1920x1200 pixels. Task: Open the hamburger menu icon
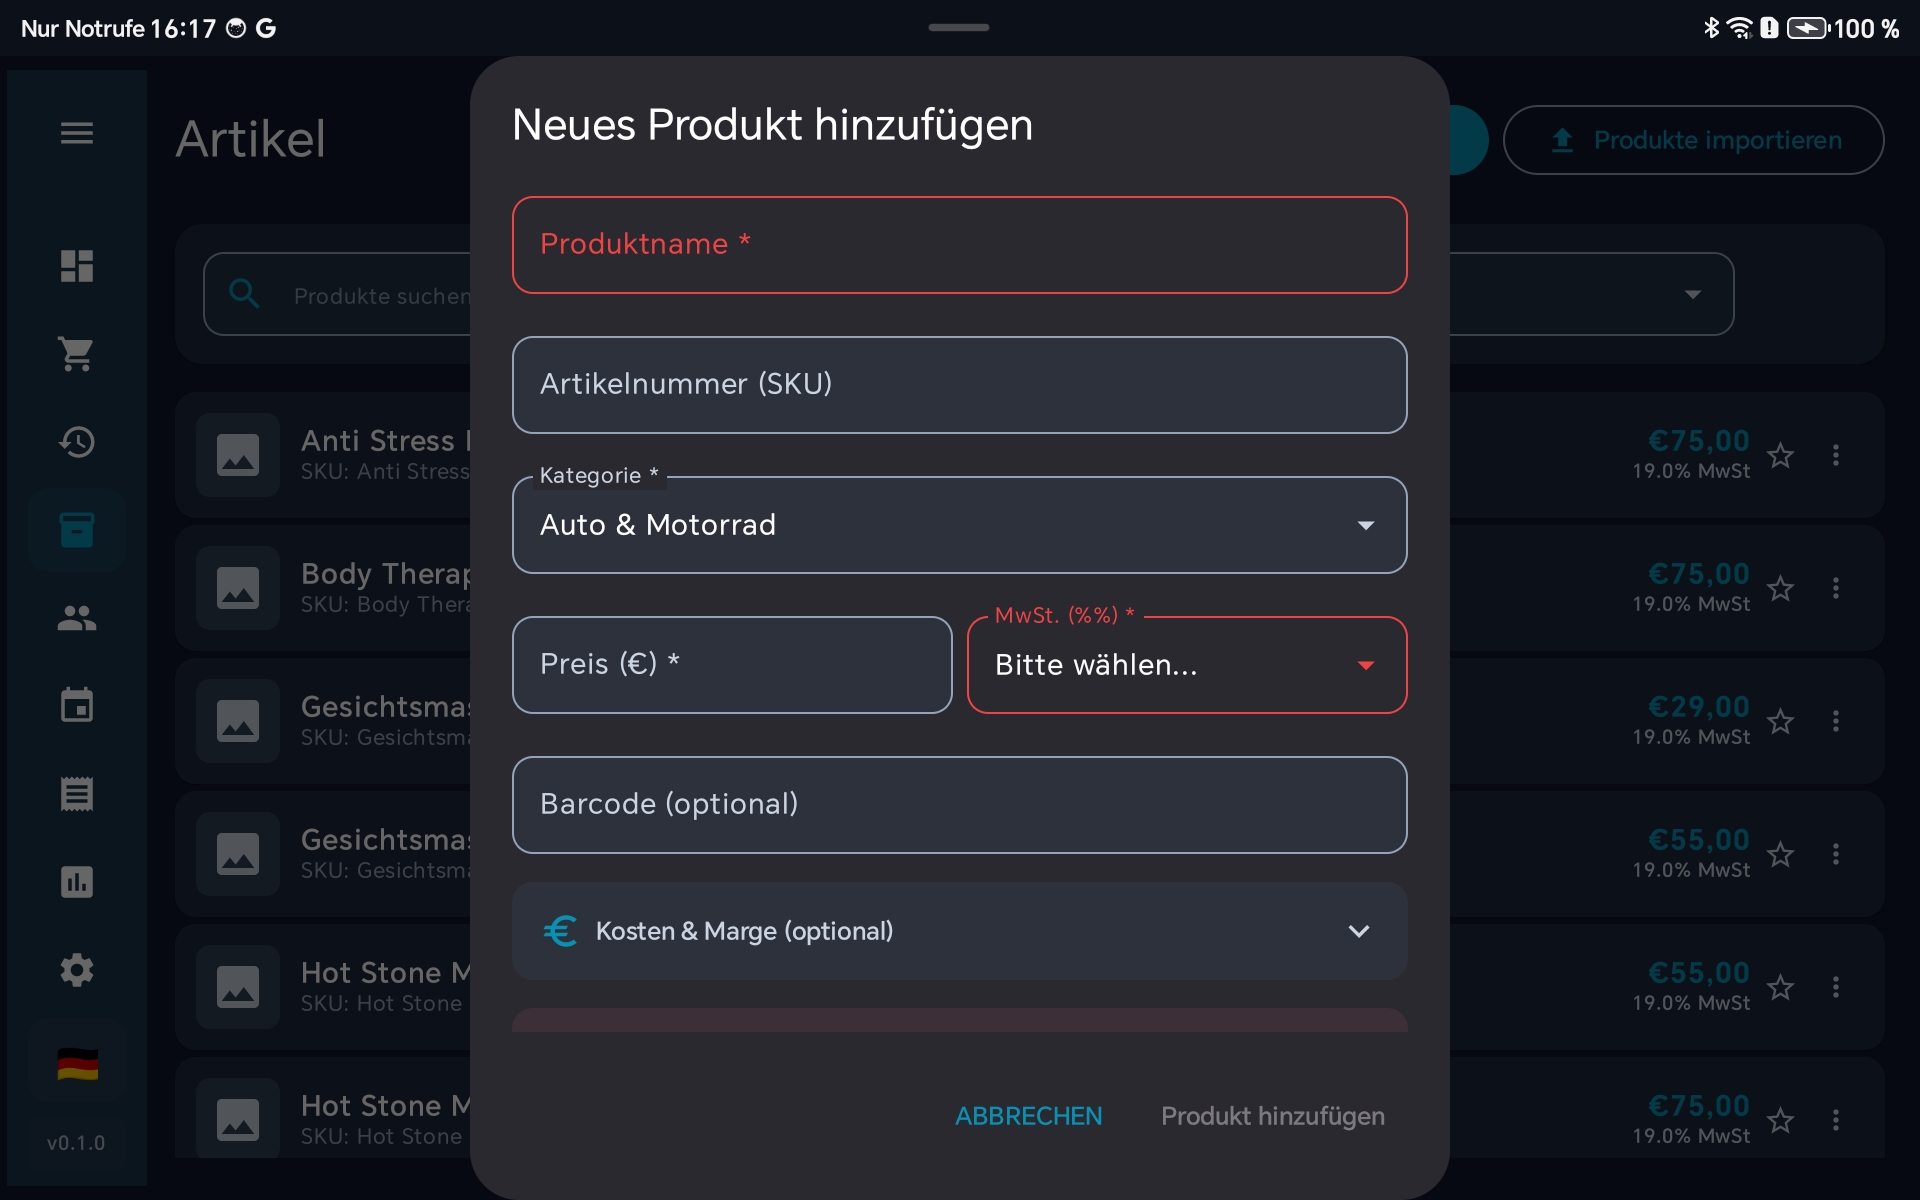tap(77, 133)
